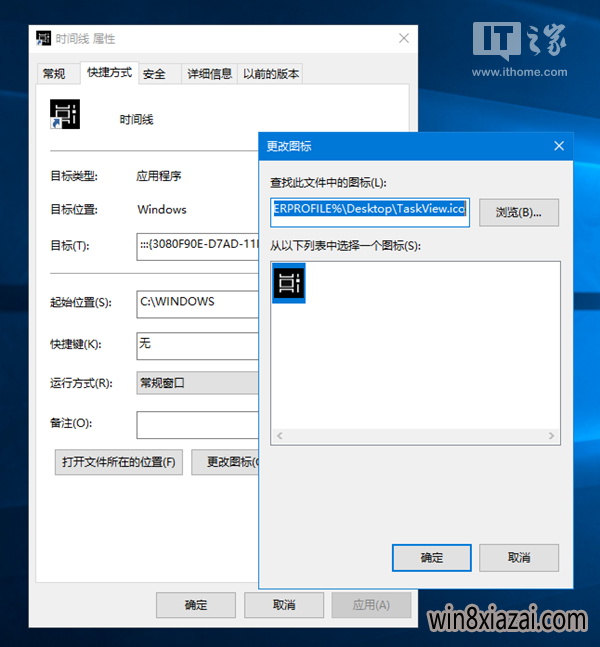The image size is (600, 647).
Task: Click 取消 in 时间线 属性 window
Action: coord(284,605)
